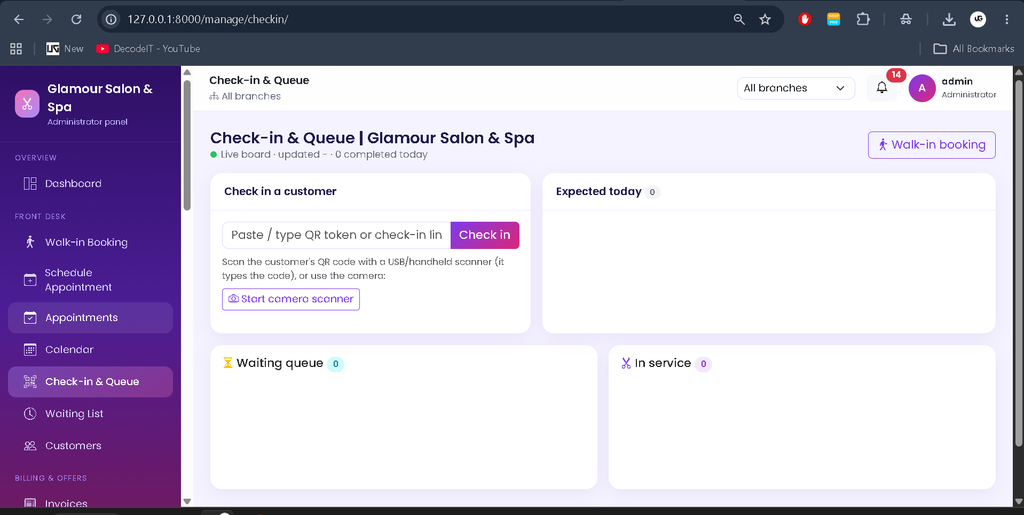Open Calendar in the sidebar
The height and width of the screenshot is (515, 1024).
coord(90,350)
